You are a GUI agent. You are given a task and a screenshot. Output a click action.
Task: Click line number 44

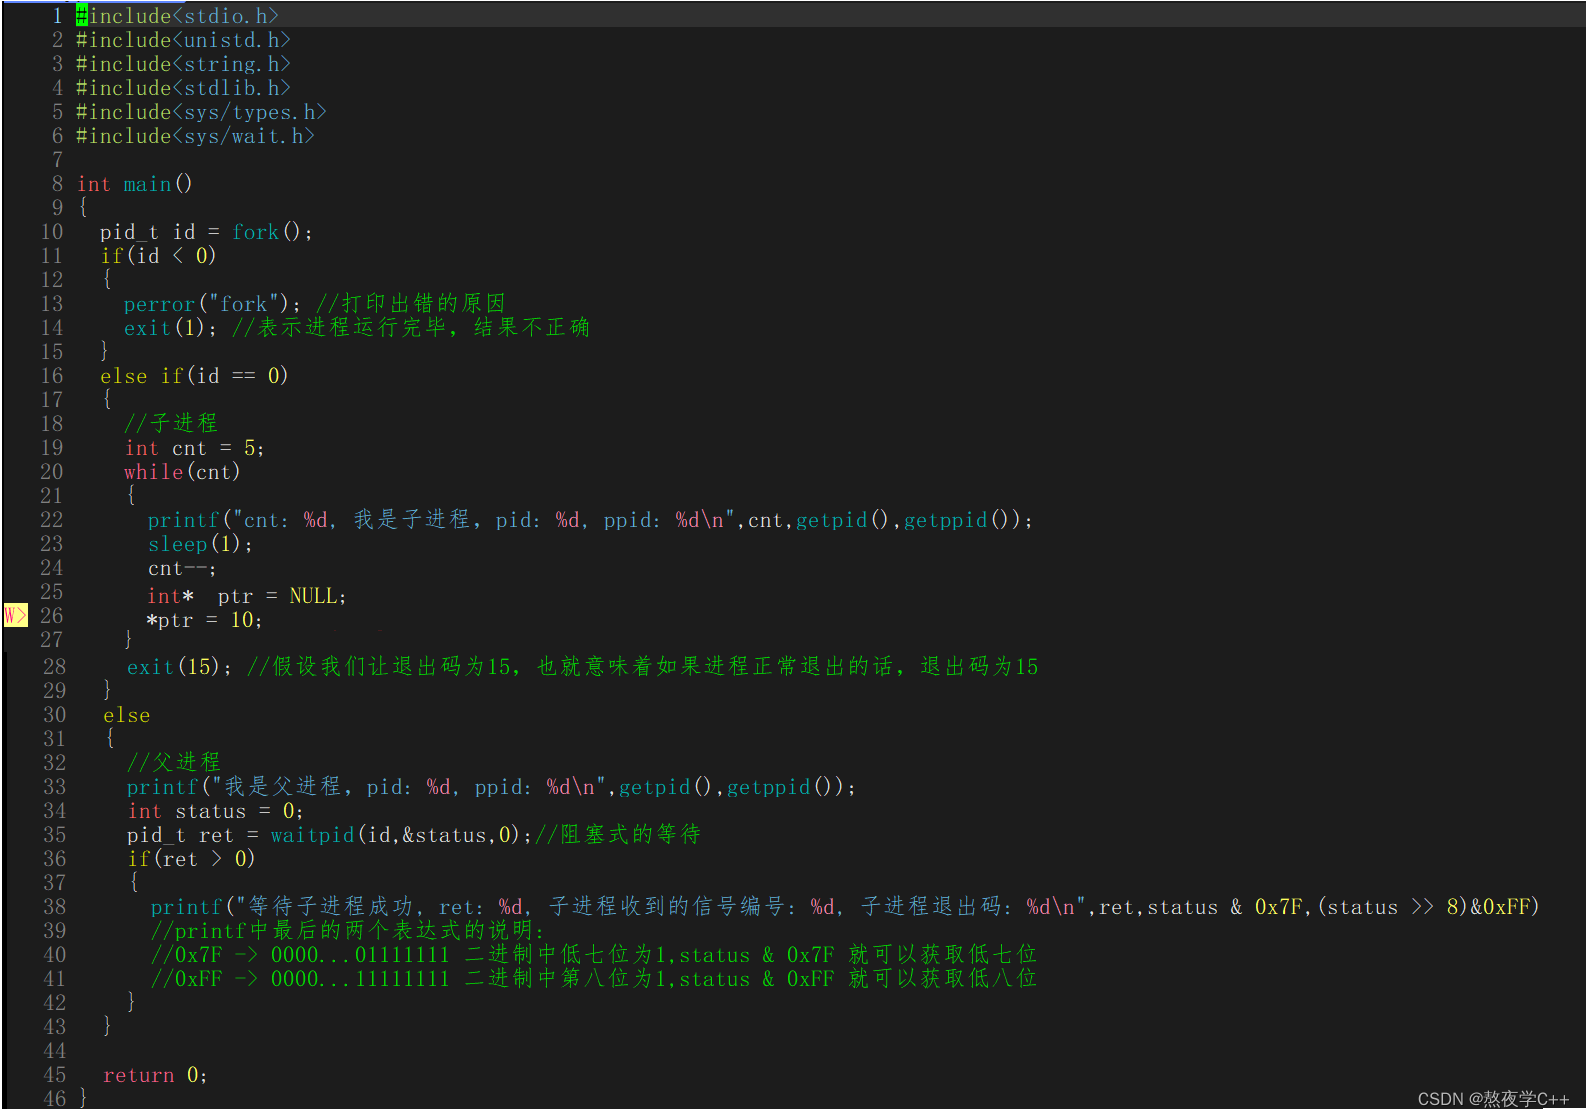[55, 1051]
